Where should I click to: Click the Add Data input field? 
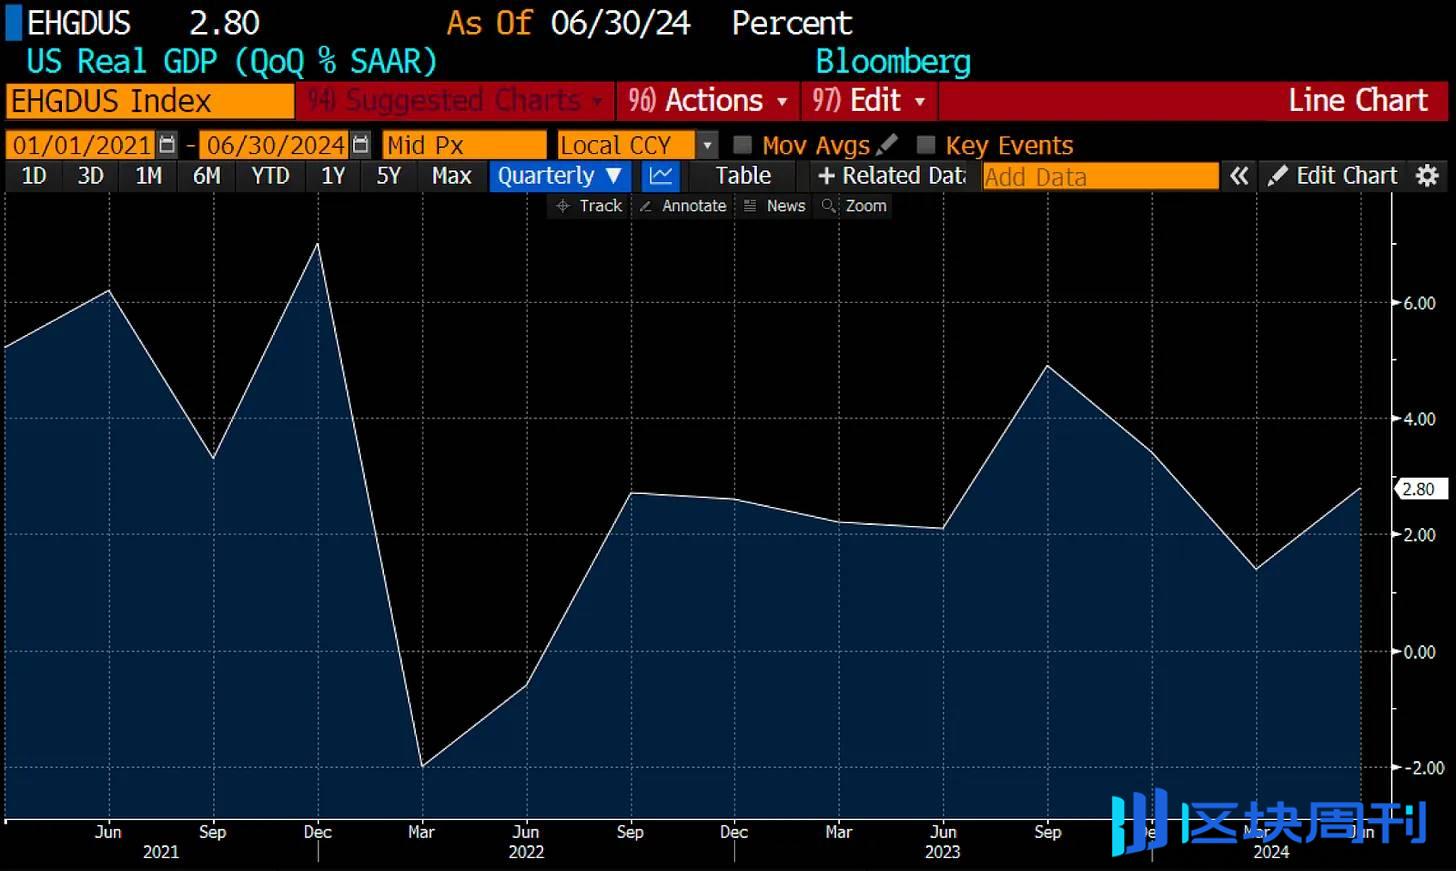(x=1101, y=177)
